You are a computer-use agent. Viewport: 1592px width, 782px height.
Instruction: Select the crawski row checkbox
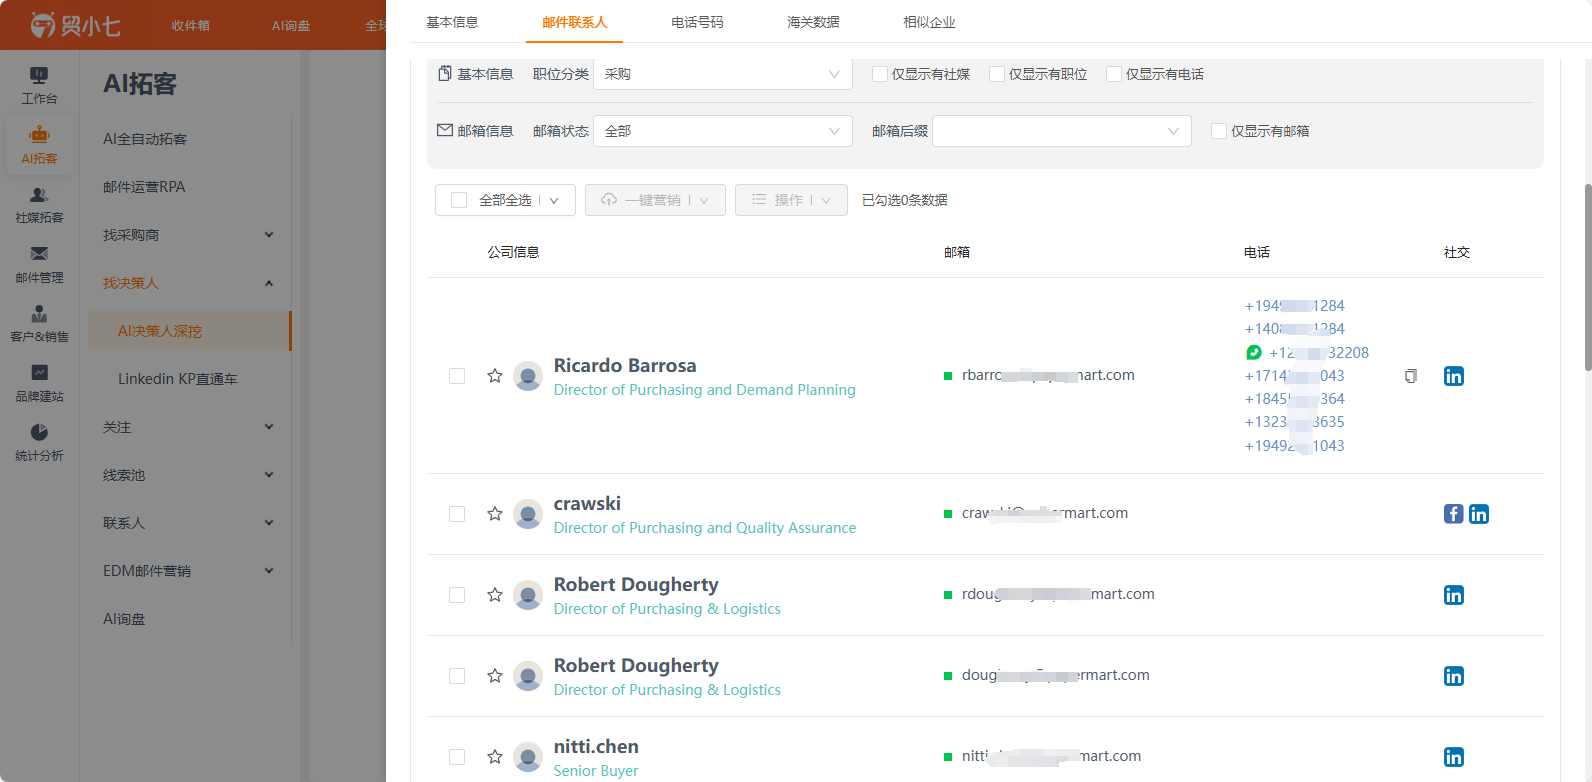click(x=457, y=514)
